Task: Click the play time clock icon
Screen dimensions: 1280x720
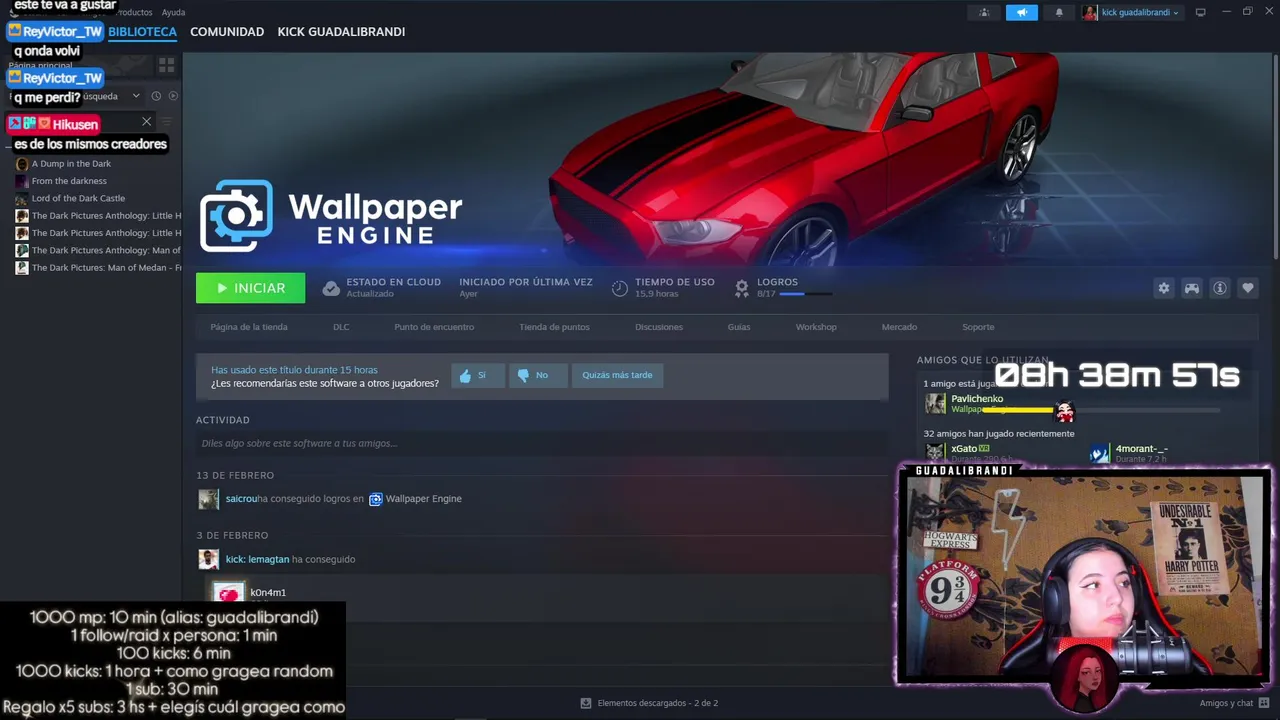Action: [x=620, y=288]
